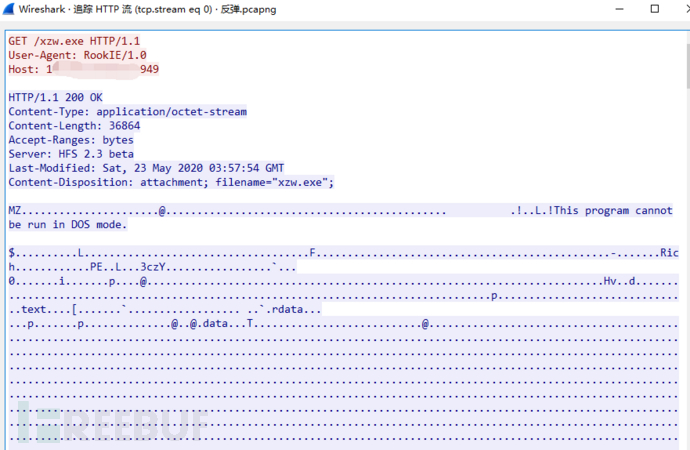Click the vertical scrollbar thumb
The image size is (690, 450).
(x=688, y=66)
